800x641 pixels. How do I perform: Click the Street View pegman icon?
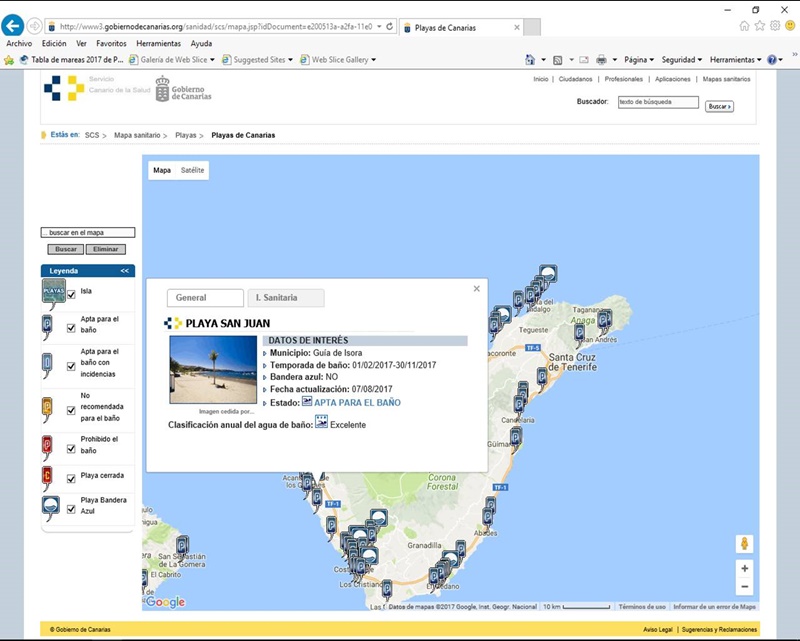[744, 544]
